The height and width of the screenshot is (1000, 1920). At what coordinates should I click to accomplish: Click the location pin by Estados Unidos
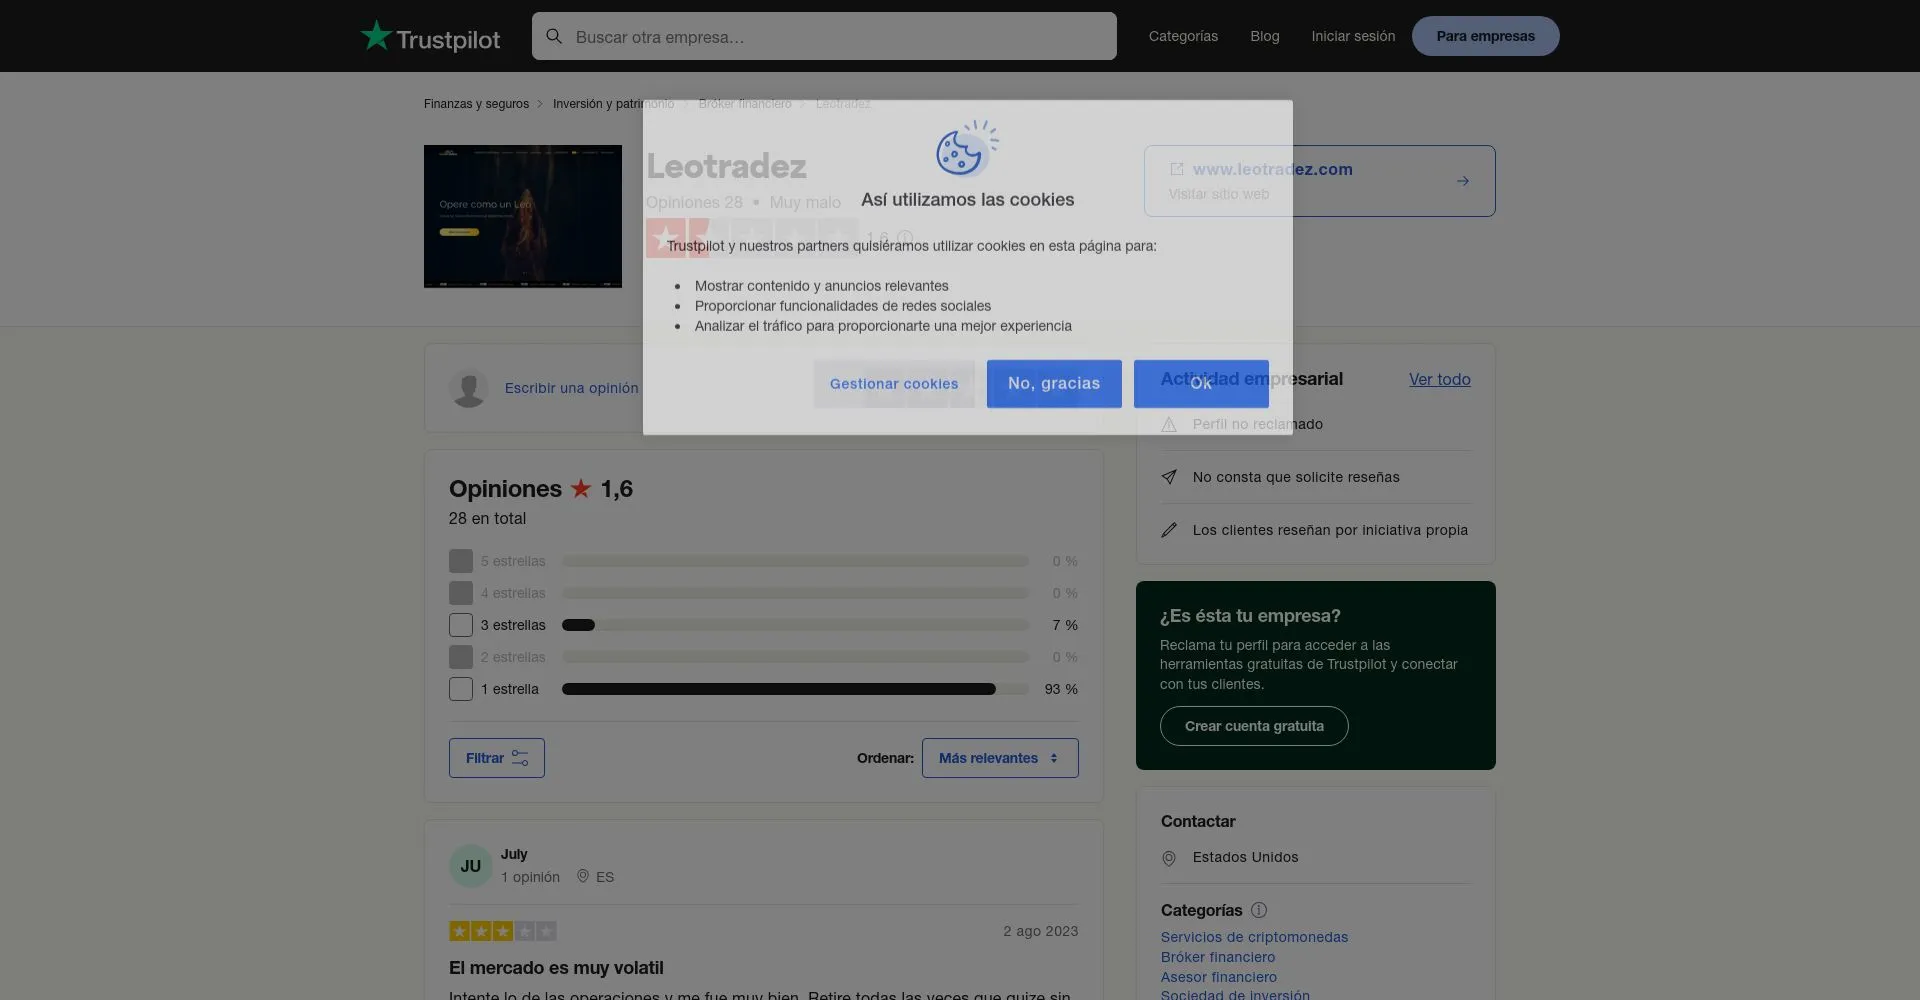[x=1169, y=858]
